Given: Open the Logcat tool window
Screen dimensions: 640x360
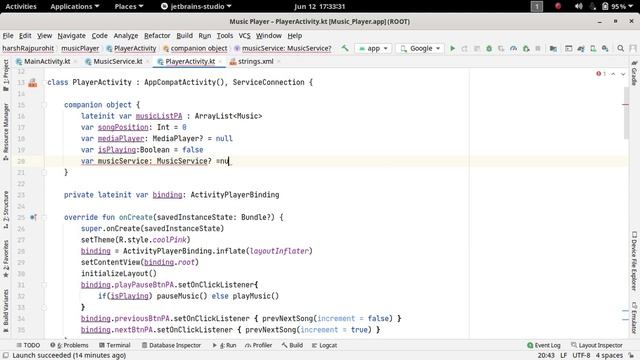Looking at the screenshot, I should [x=324, y=345].
